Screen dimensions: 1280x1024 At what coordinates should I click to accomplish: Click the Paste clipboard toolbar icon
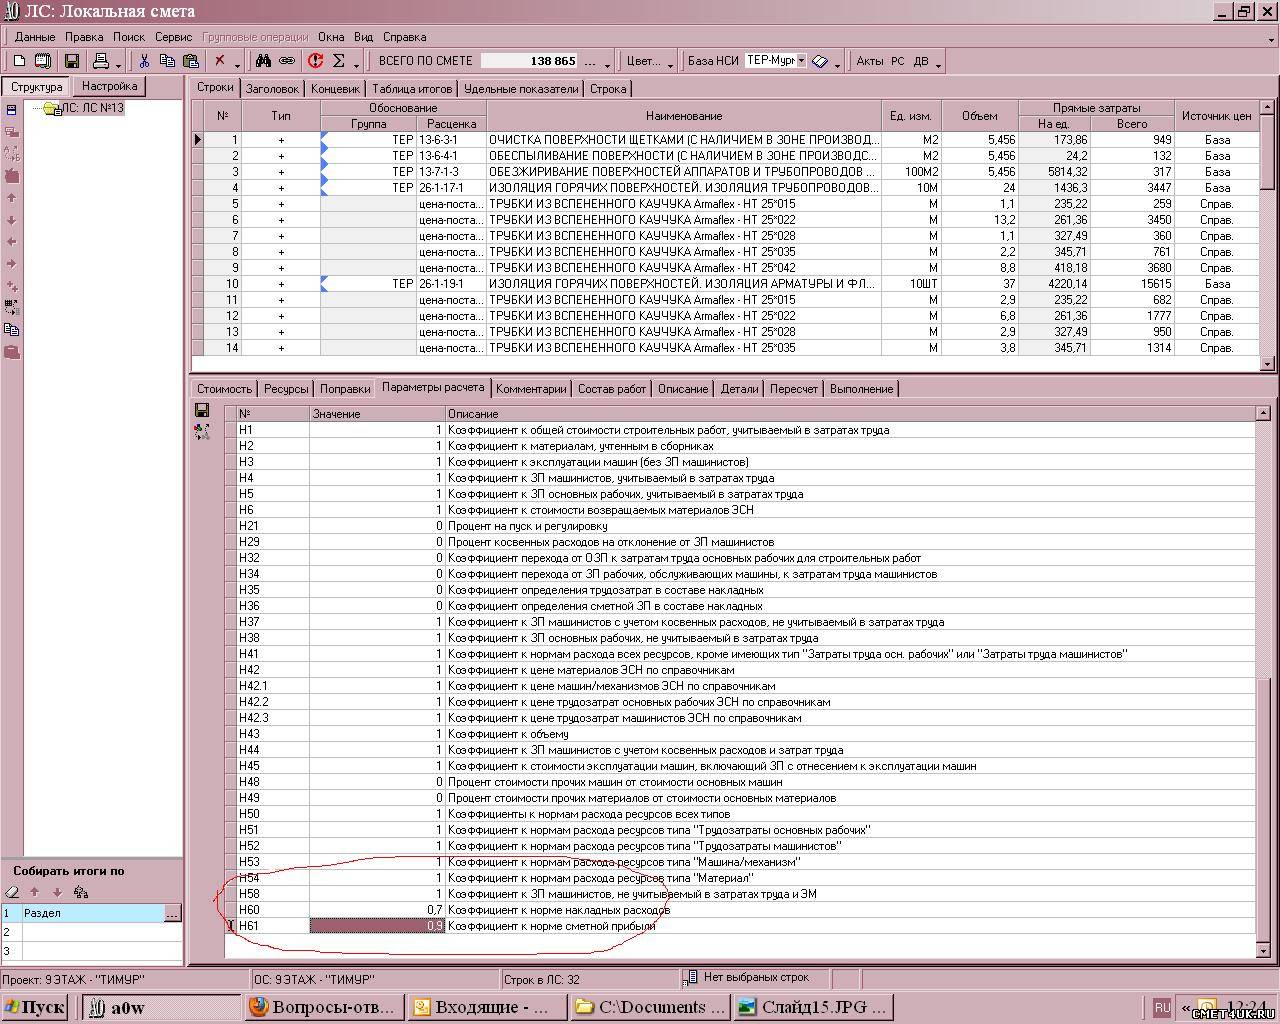coord(190,61)
